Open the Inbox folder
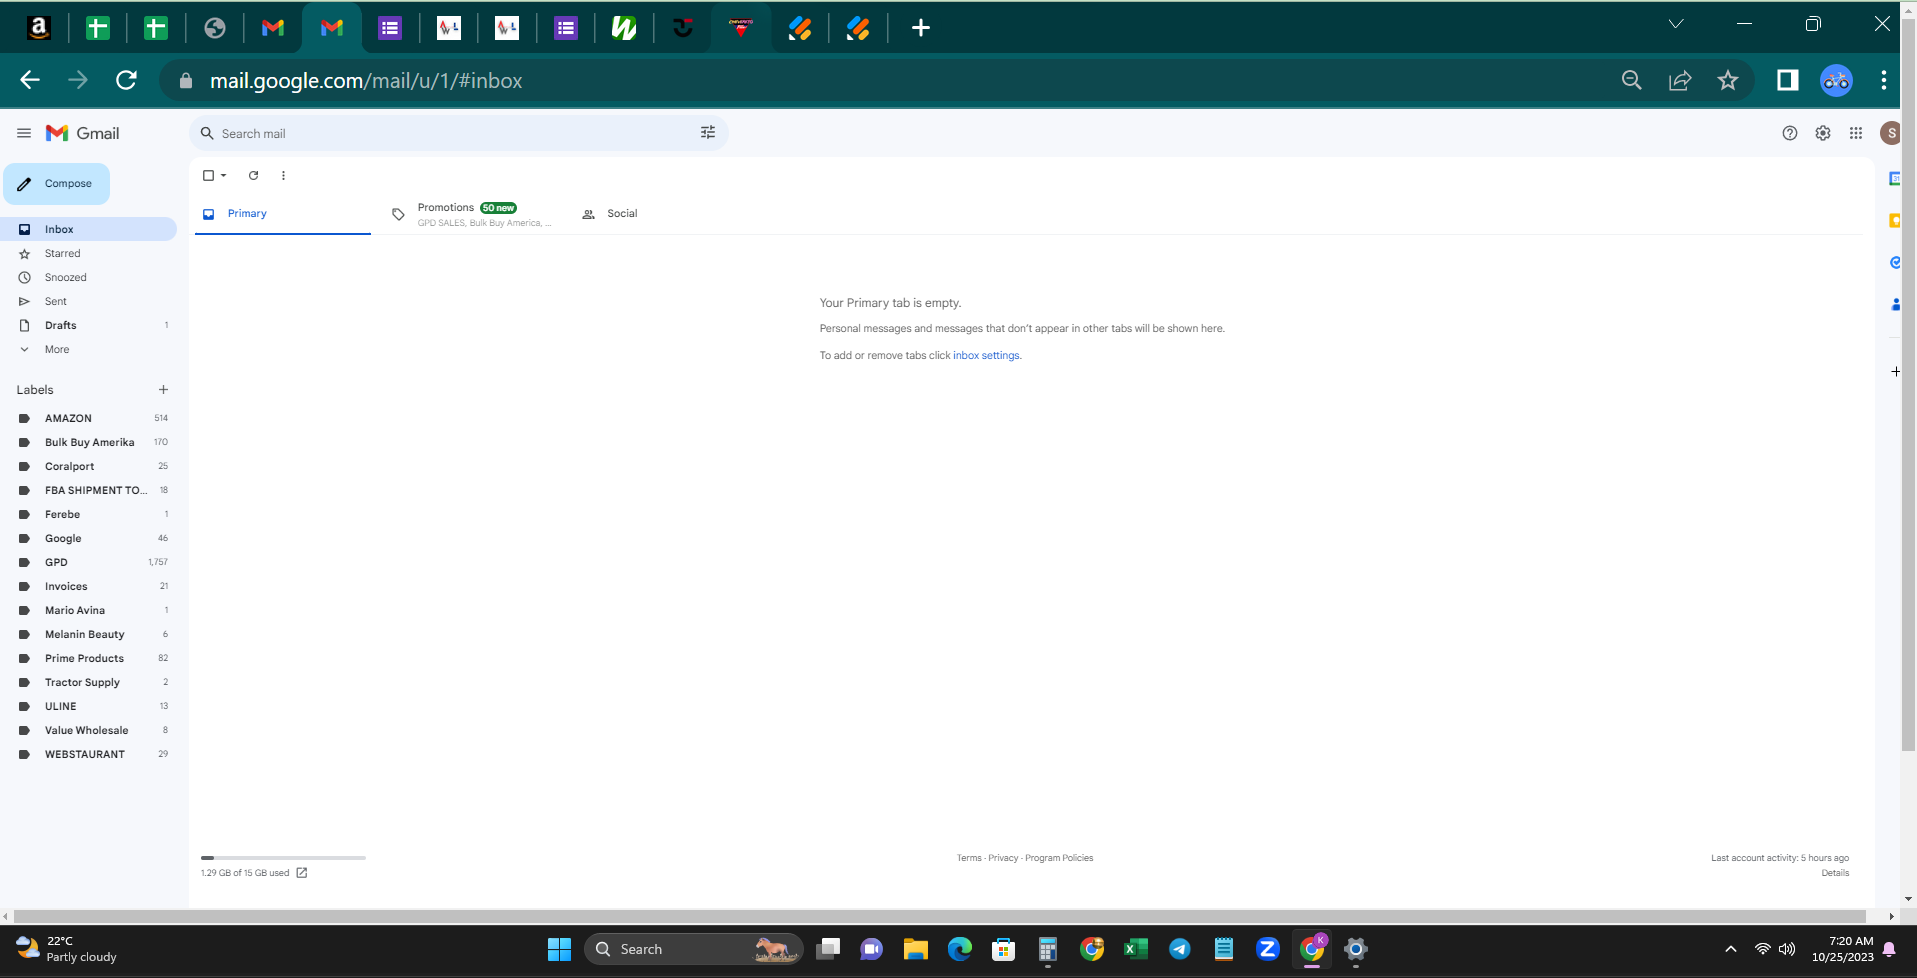Image resolution: width=1917 pixels, height=978 pixels. [88, 229]
